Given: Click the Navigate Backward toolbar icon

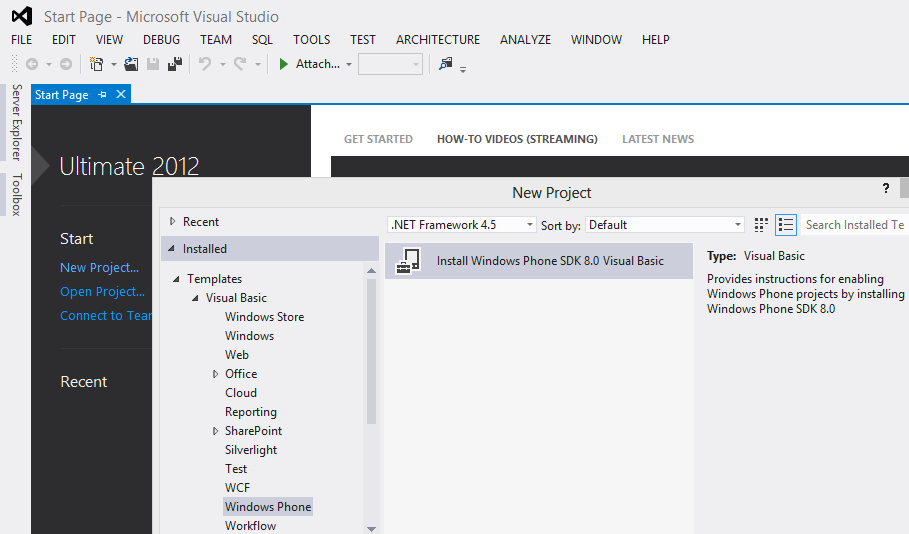Looking at the screenshot, I should pos(32,64).
